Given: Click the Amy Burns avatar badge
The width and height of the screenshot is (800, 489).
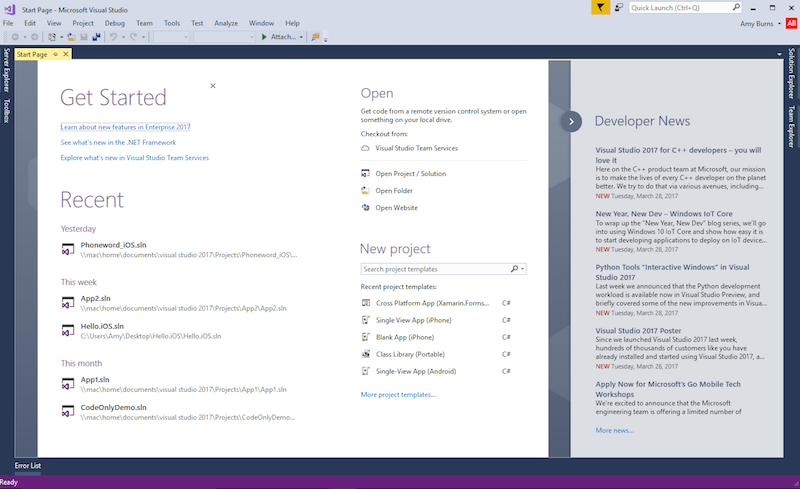Looking at the screenshot, I should [790, 23].
